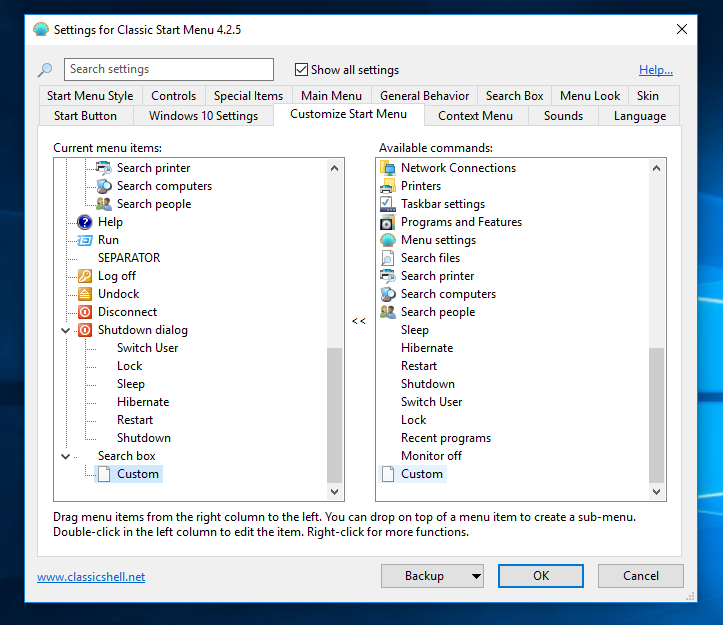The width and height of the screenshot is (723, 625).
Task: Click the available commands scrollbar thumb
Action: (657, 415)
